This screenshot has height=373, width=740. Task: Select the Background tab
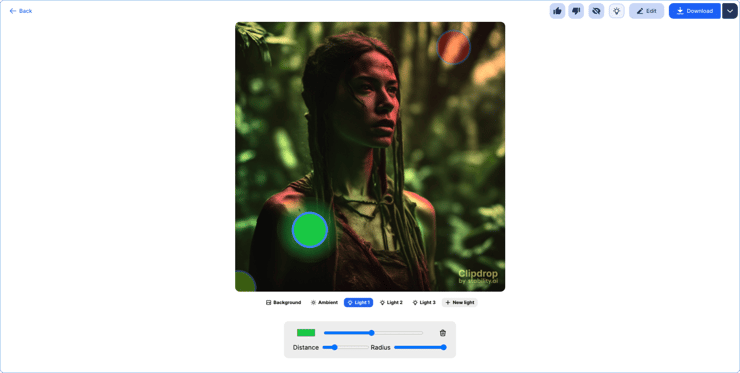(x=283, y=303)
